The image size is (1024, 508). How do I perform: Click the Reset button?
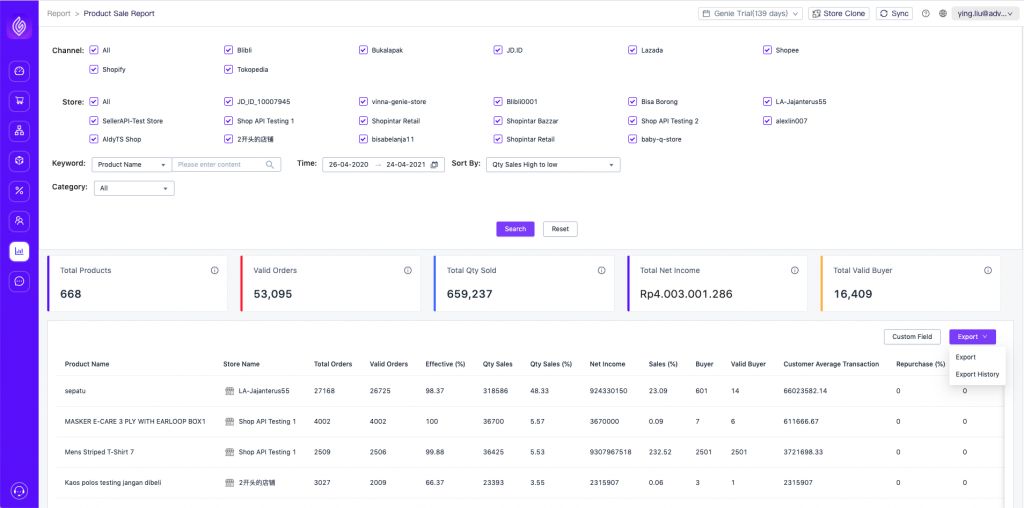pos(560,229)
